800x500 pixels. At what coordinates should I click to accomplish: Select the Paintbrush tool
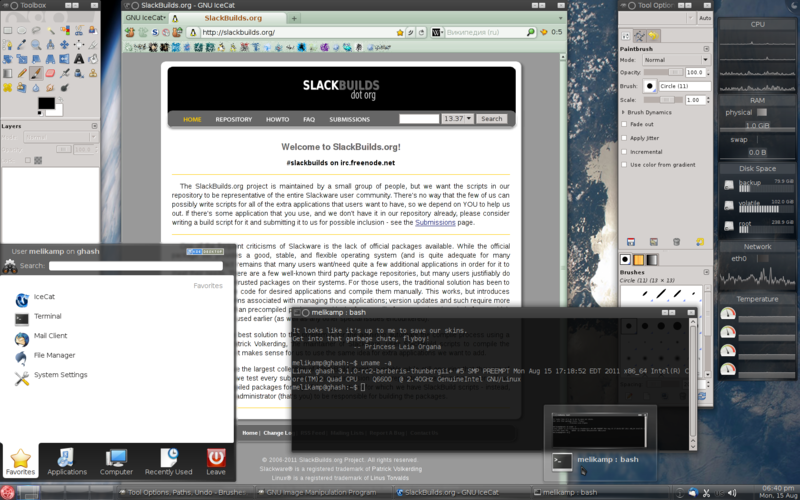[x=36, y=73]
